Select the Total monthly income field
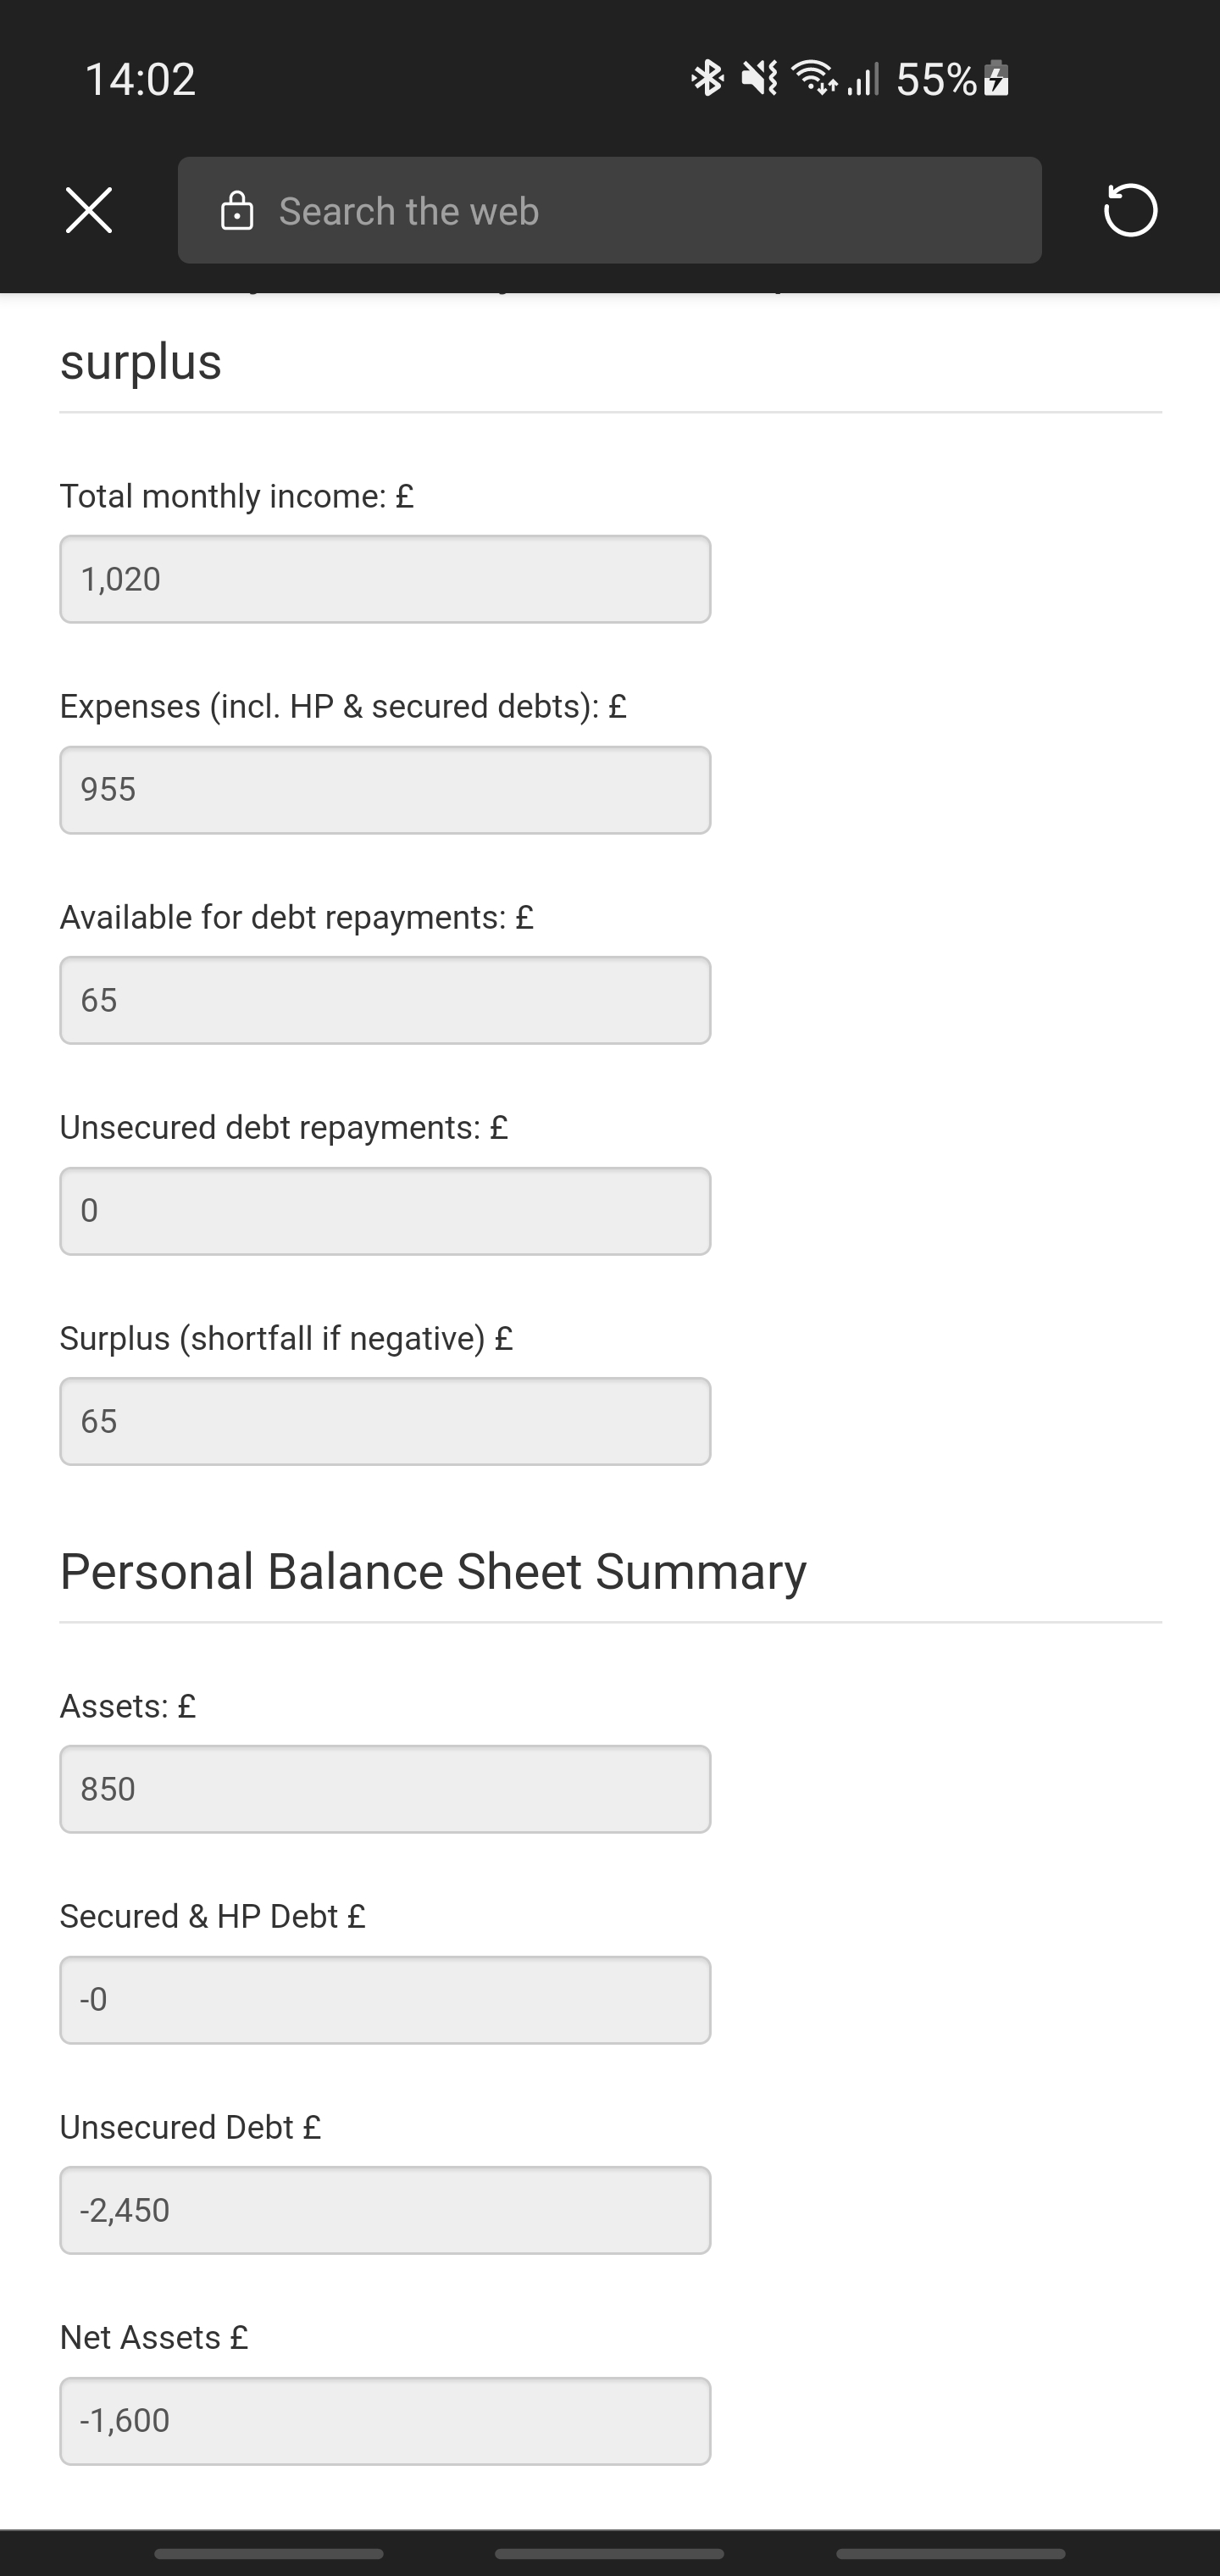This screenshot has height=2576, width=1220. (385, 579)
